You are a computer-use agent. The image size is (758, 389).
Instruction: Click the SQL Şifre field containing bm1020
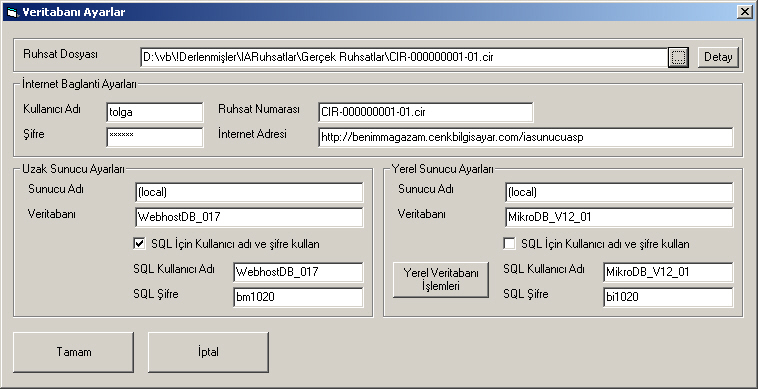[x=298, y=297]
